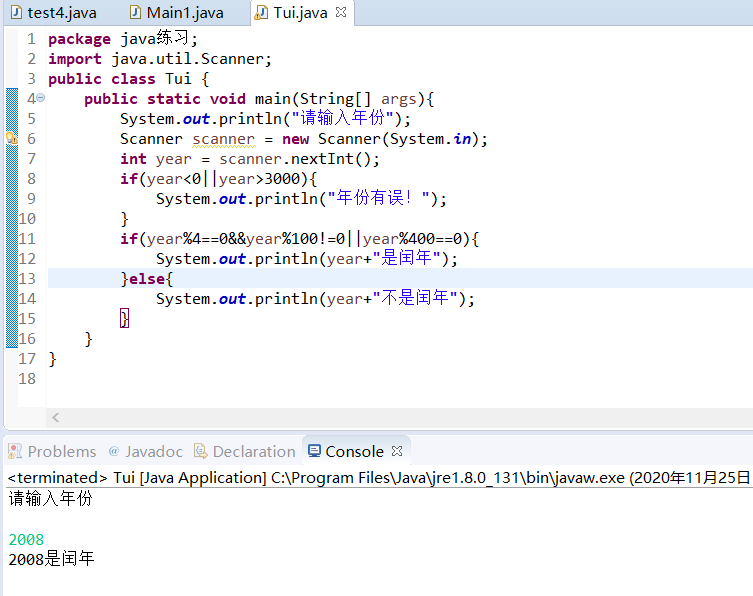This screenshot has width=753, height=596.
Task: Click the underlined scanner variable on line 6
Action: tap(223, 139)
